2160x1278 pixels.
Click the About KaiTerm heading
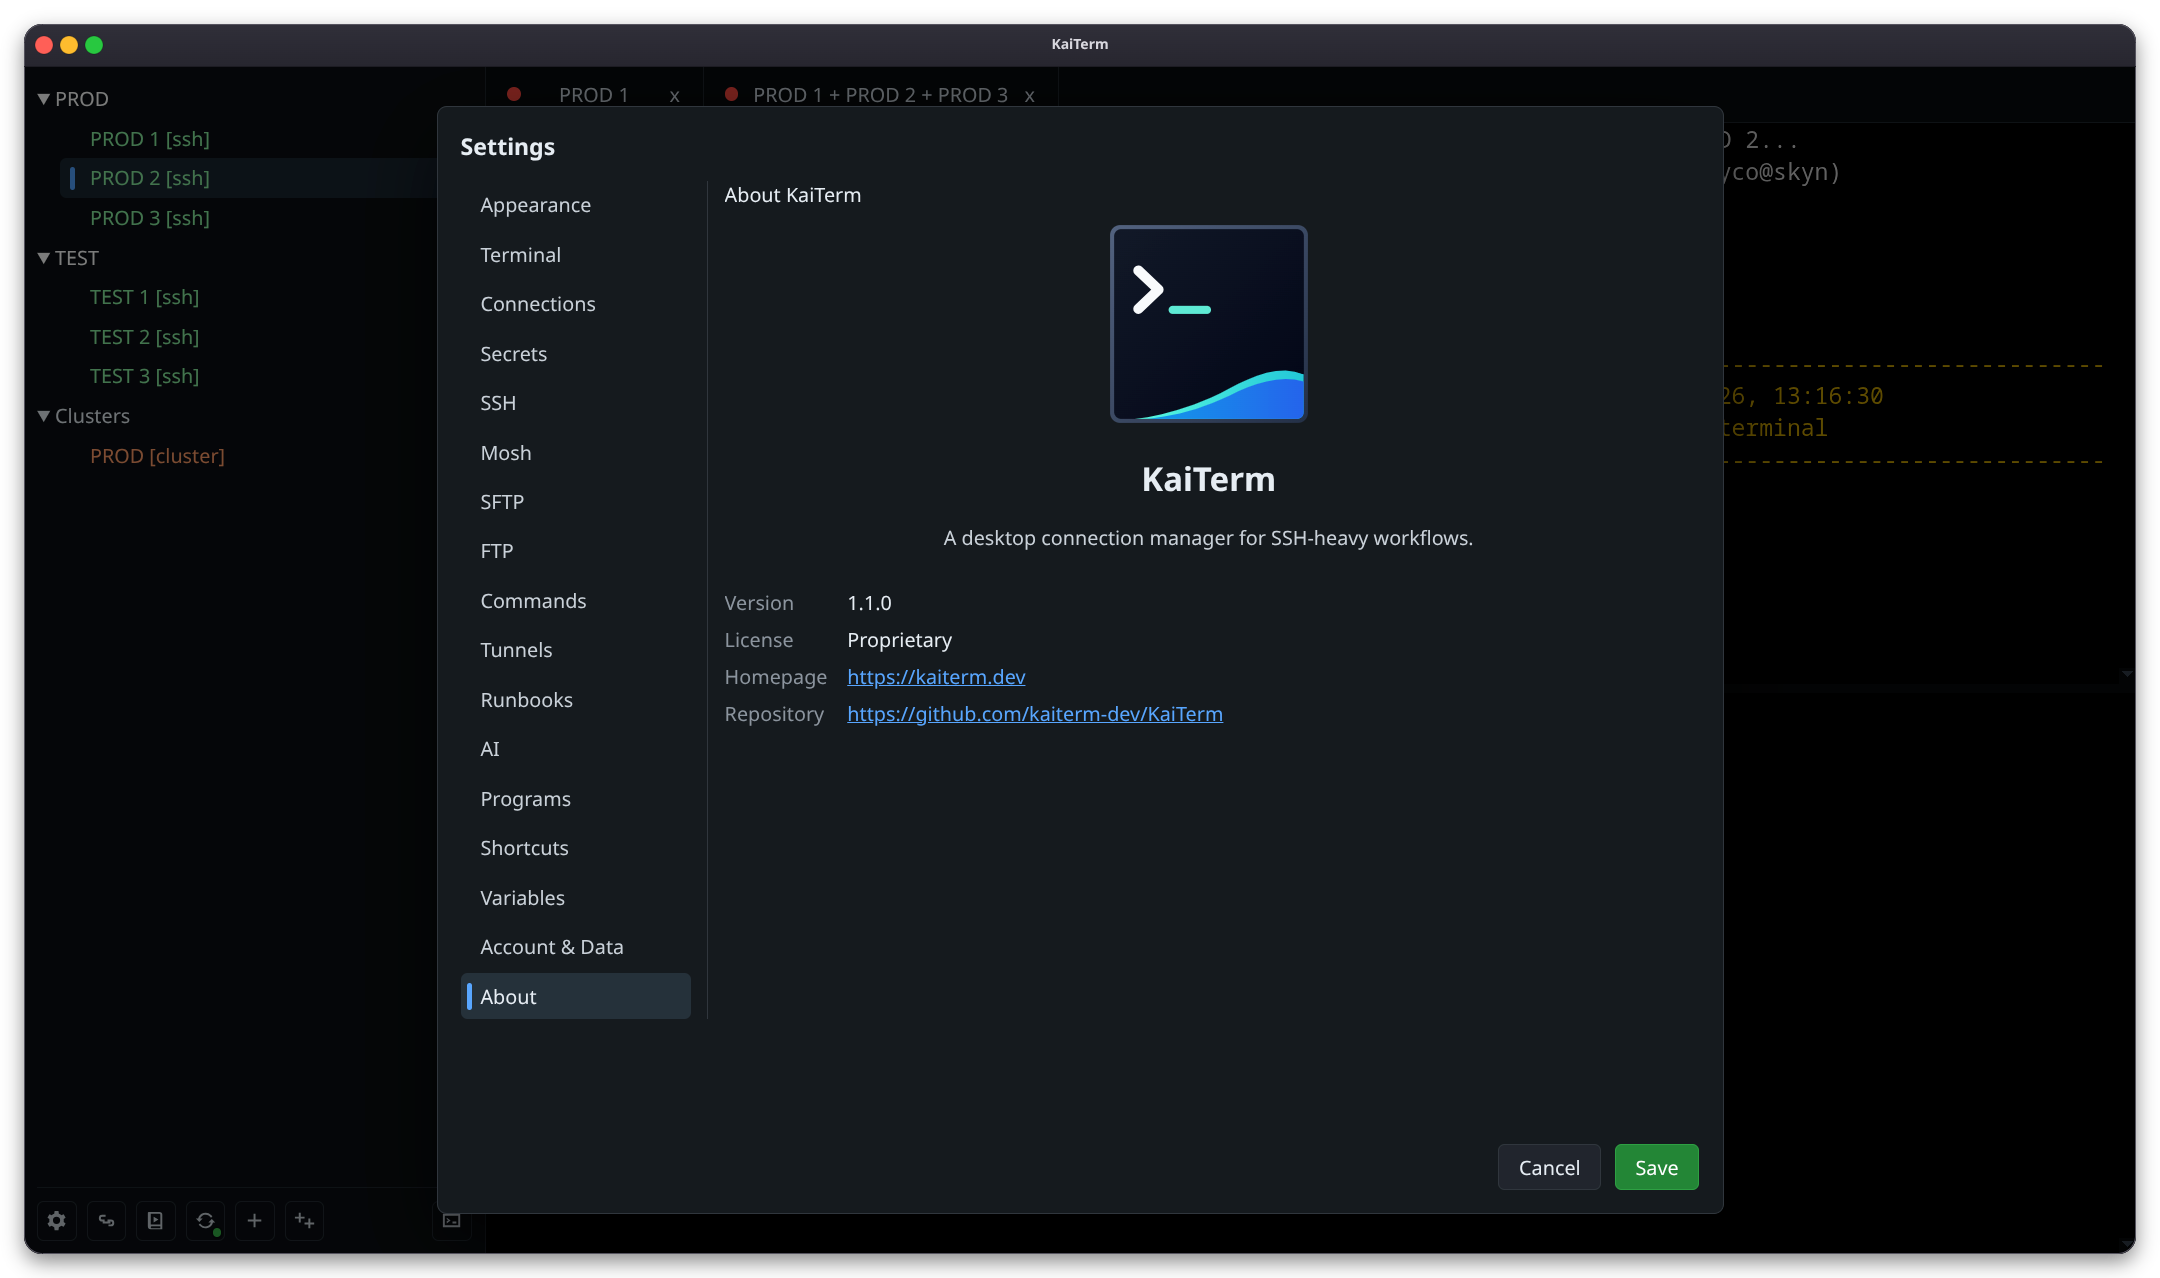tap(792, 195)
